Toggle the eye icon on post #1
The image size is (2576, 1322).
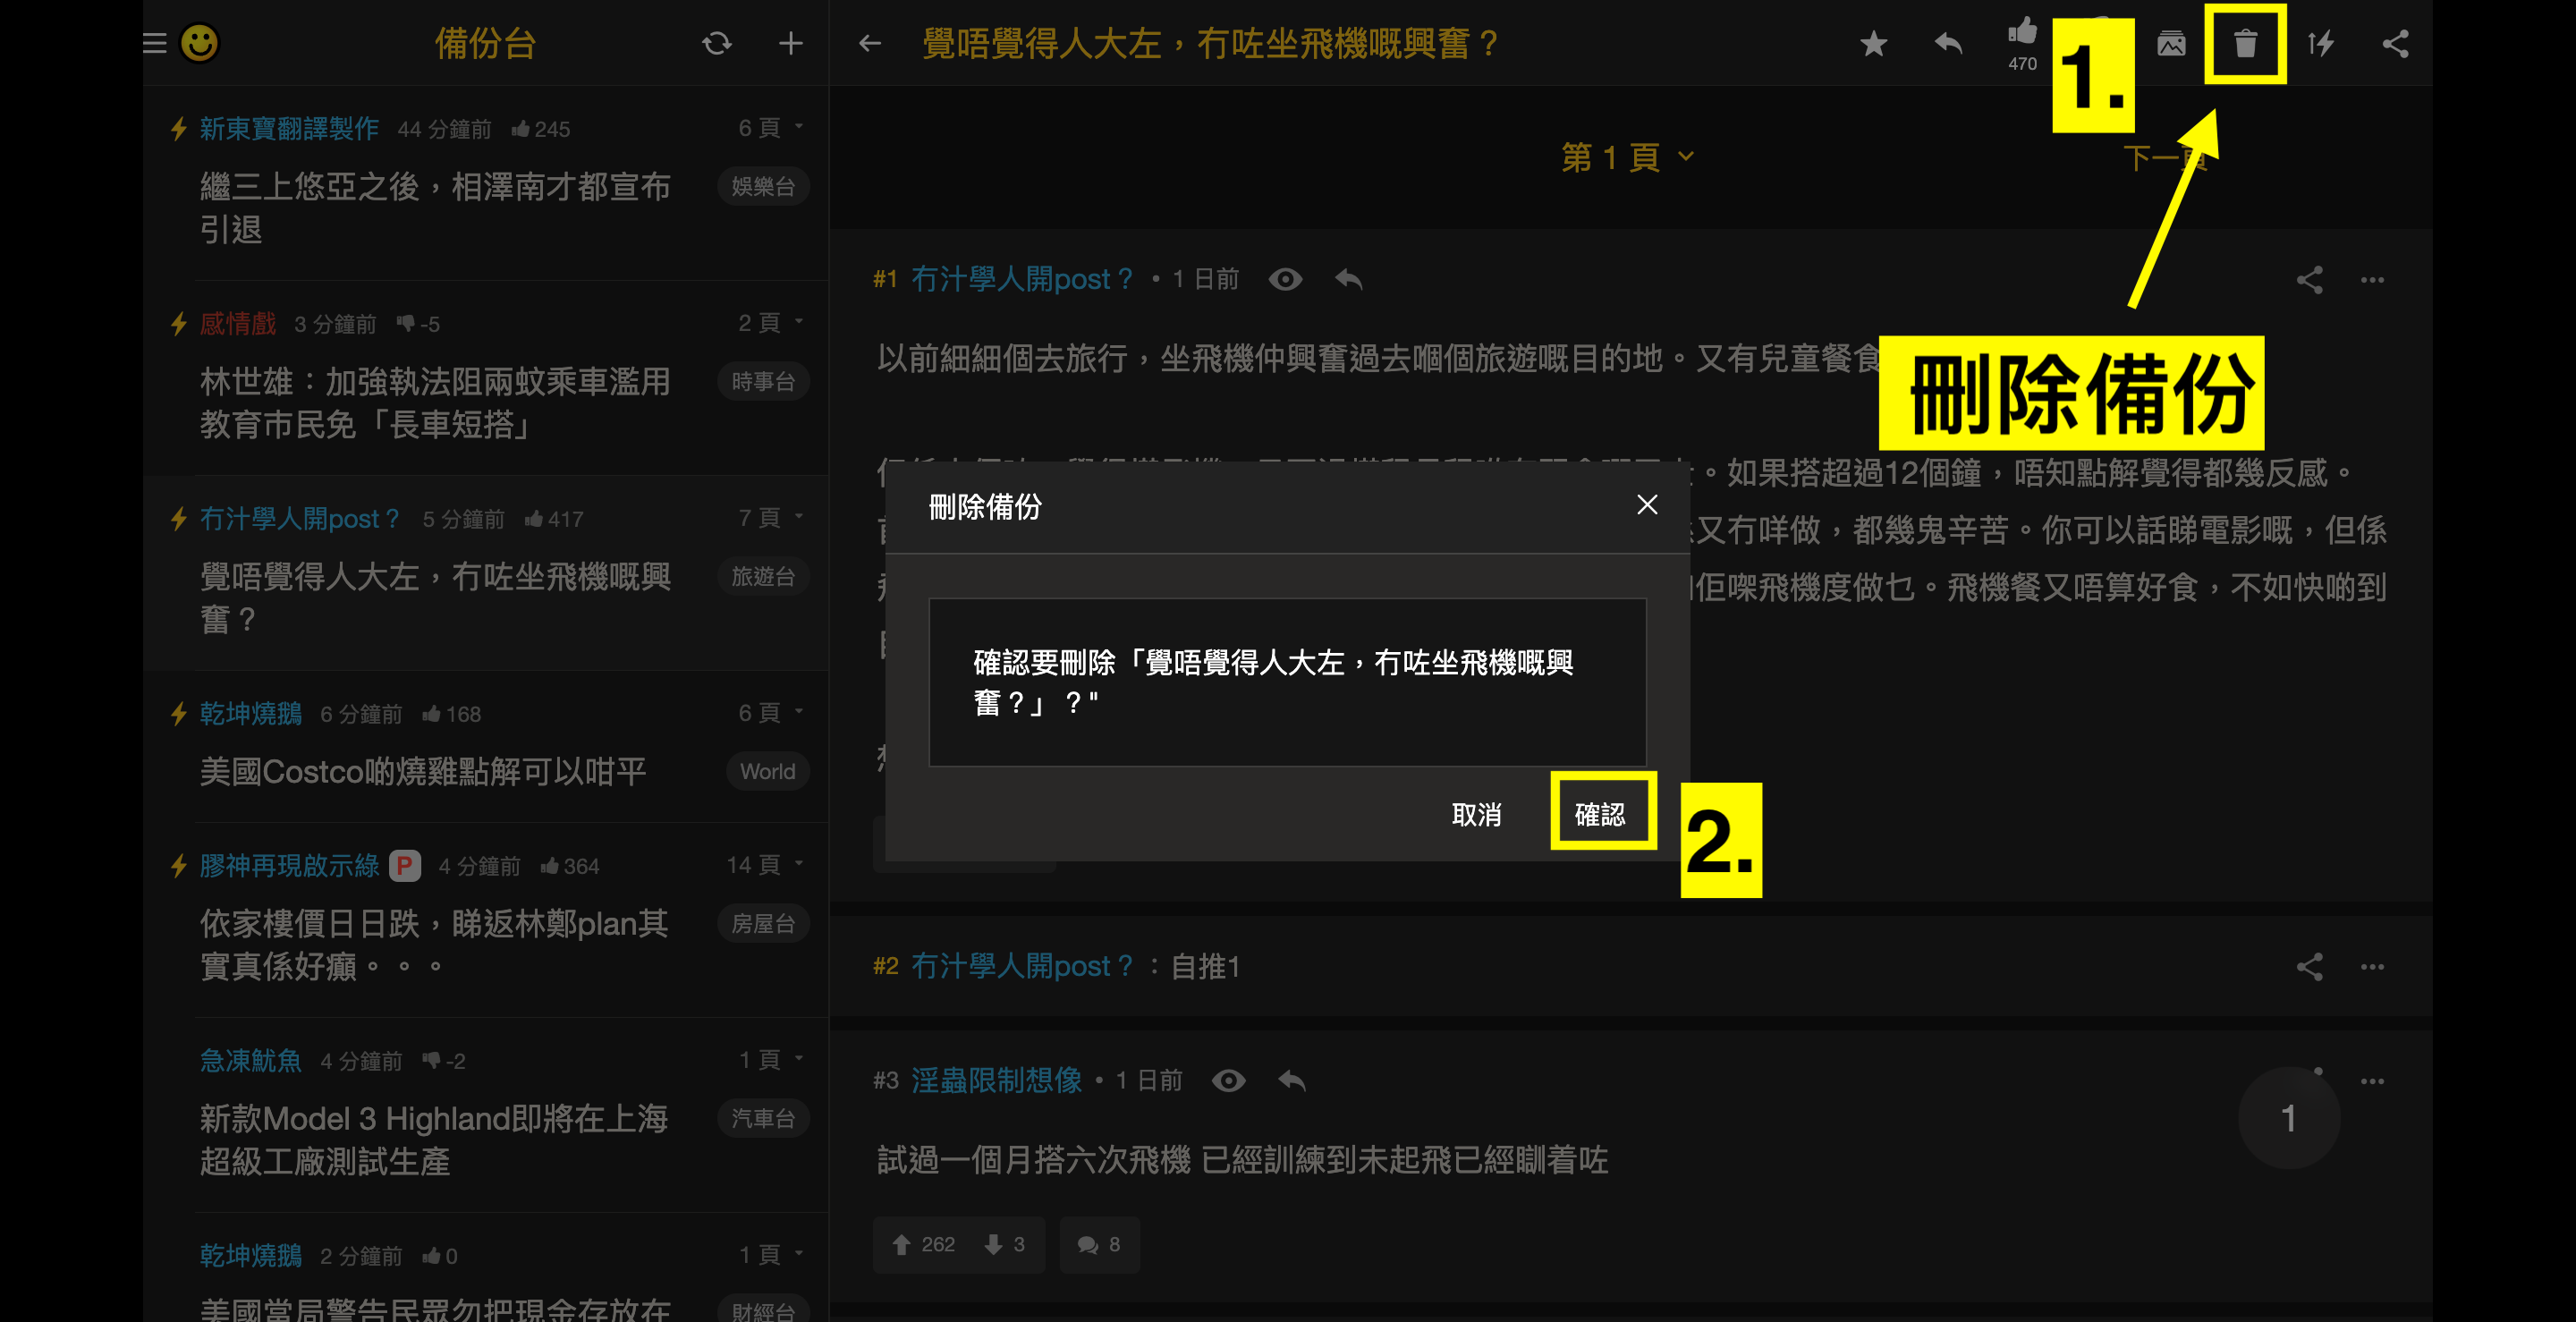click(x=1285, y=279)
